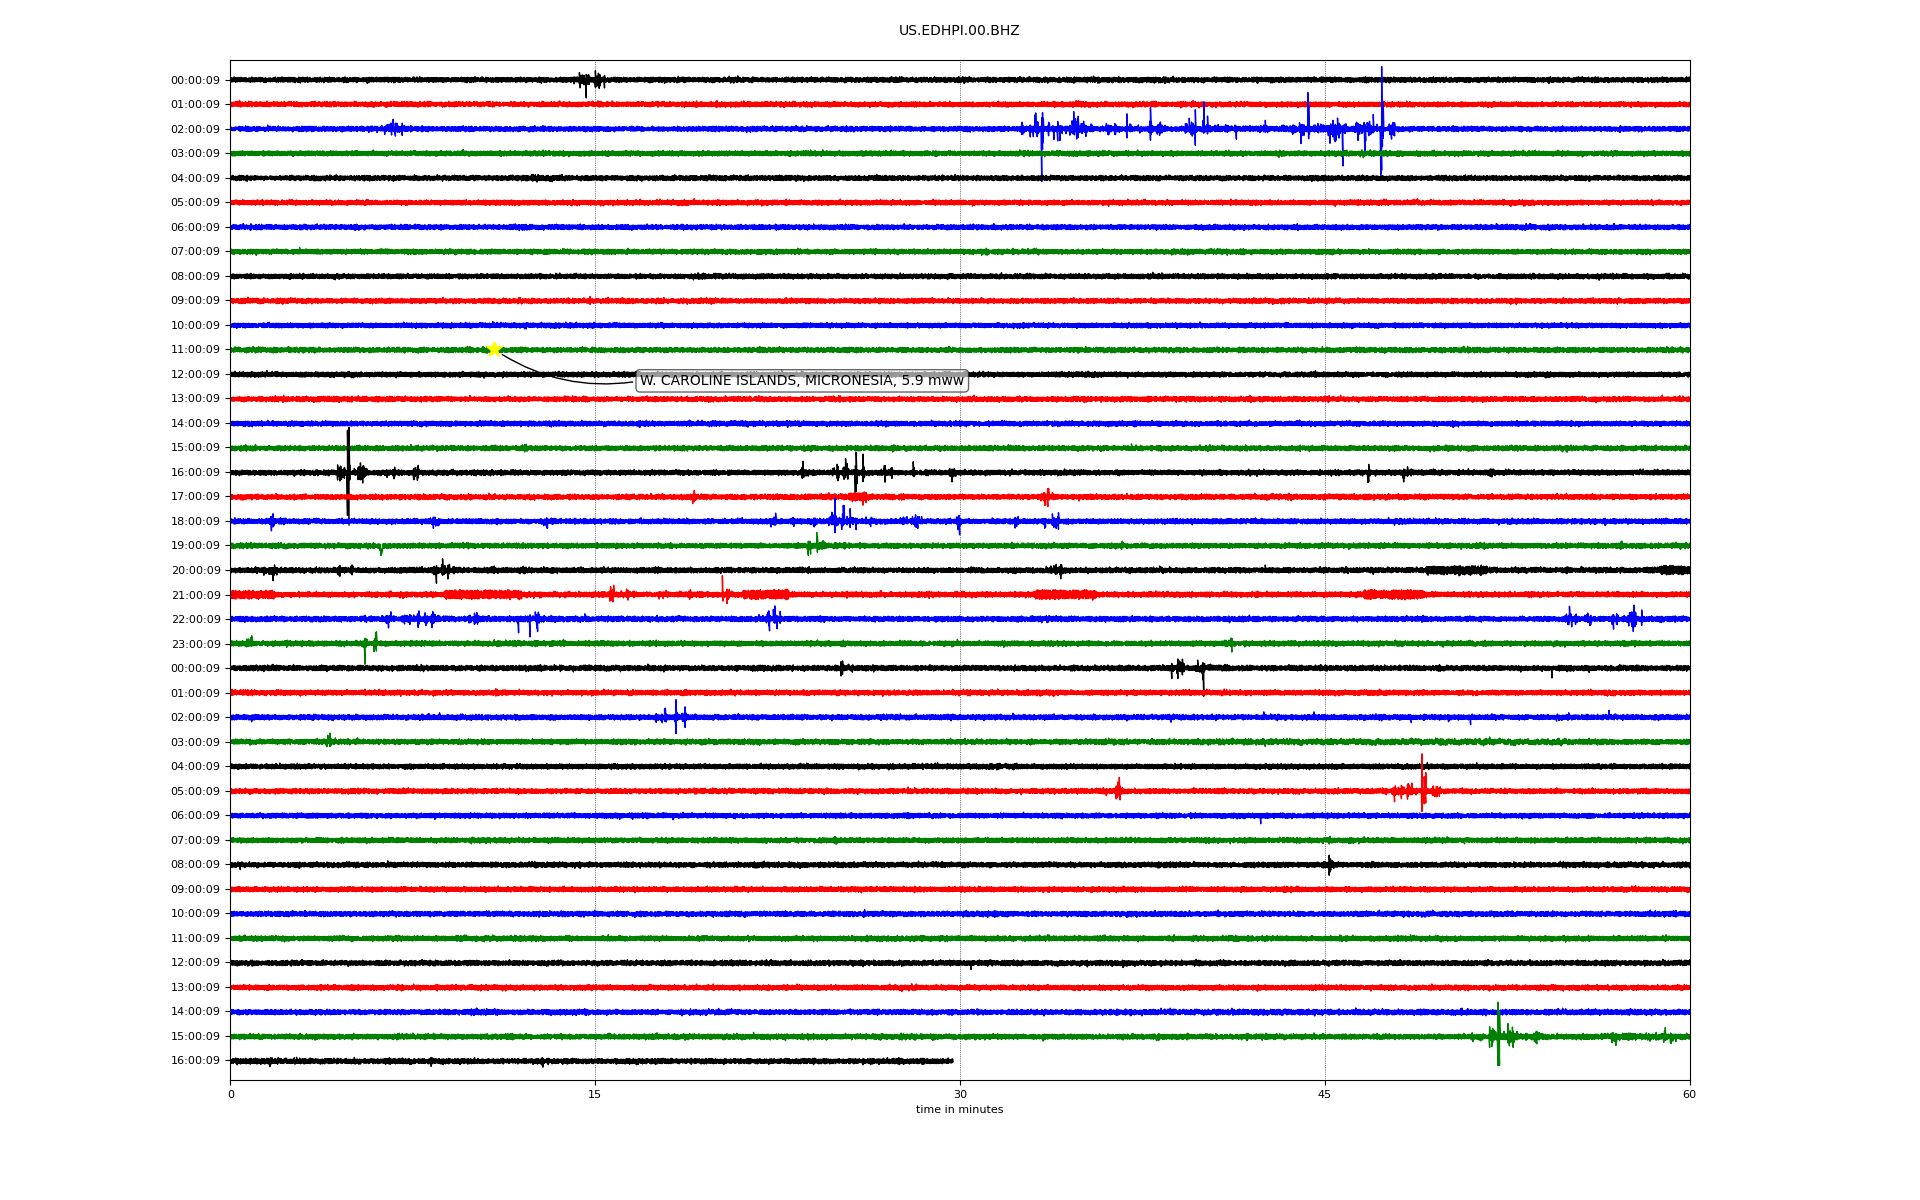Click the end of the partial final black trace
Screen dimensions: 1920x1200
pyautogui.click(x=951, y=1061)
